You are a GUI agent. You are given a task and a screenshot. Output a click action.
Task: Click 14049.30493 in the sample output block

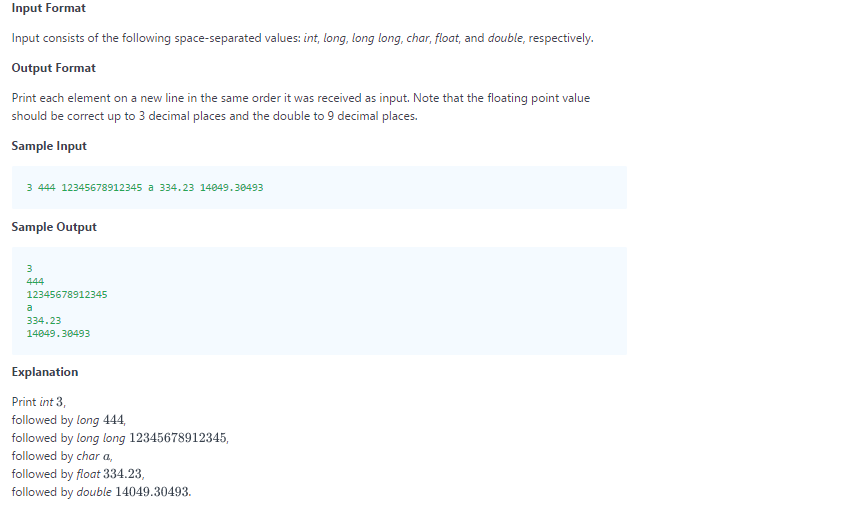pyautogui.click(x=58, y=333)
